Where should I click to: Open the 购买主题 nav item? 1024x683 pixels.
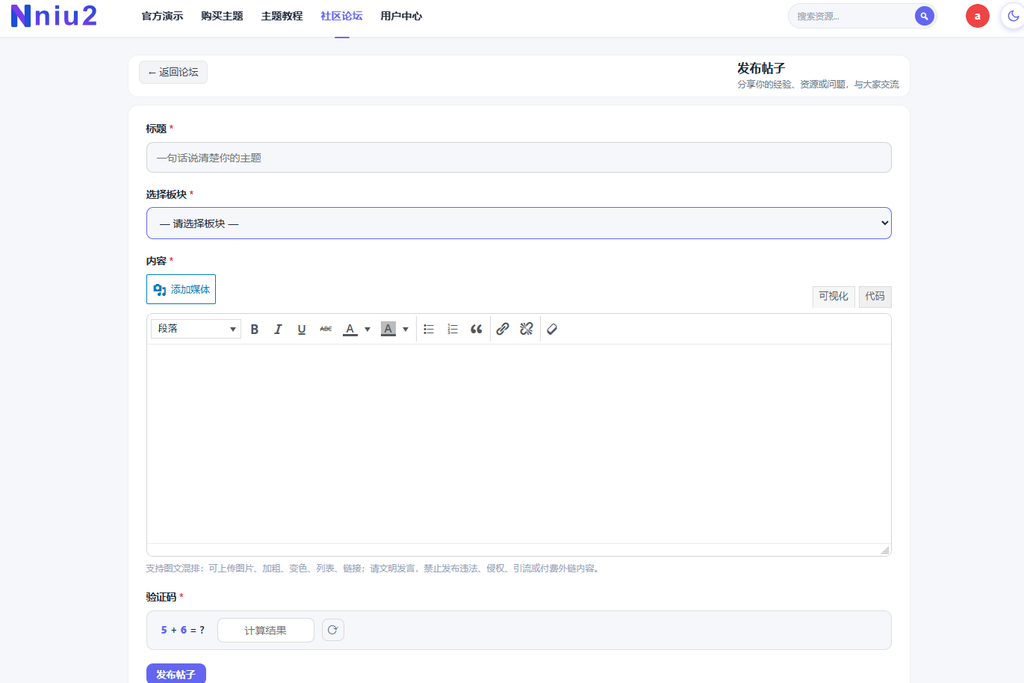pyautogui.click(x=222, y=16)
